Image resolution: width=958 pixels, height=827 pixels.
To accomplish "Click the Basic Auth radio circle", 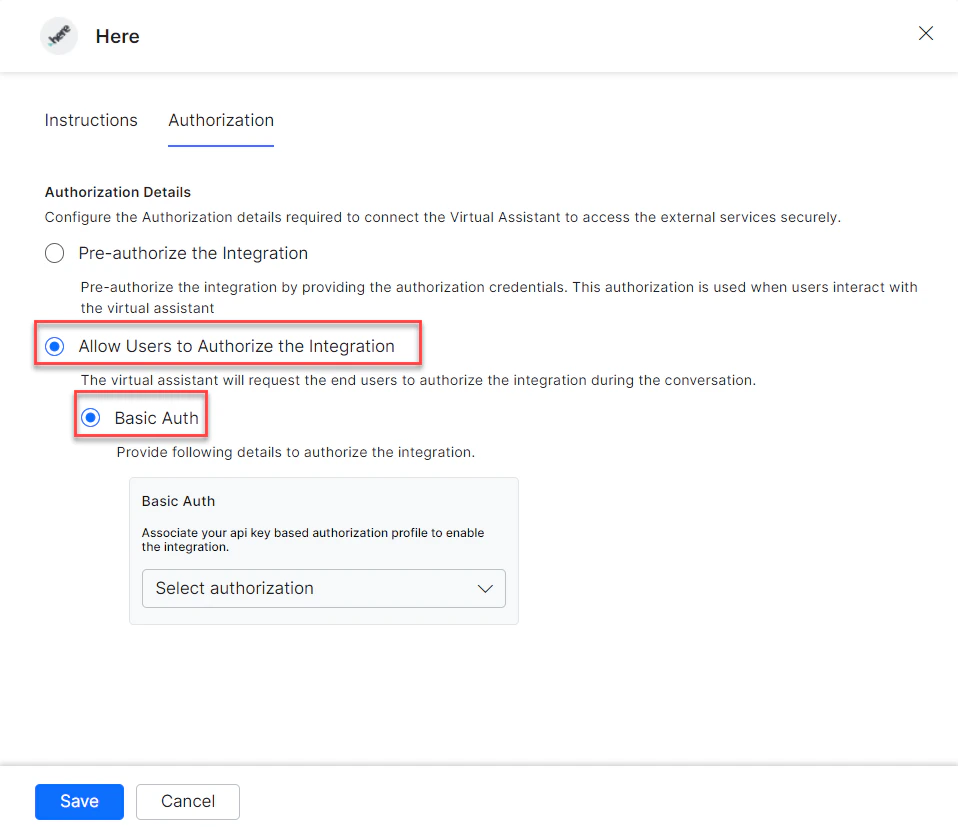I will click(90, 417).
